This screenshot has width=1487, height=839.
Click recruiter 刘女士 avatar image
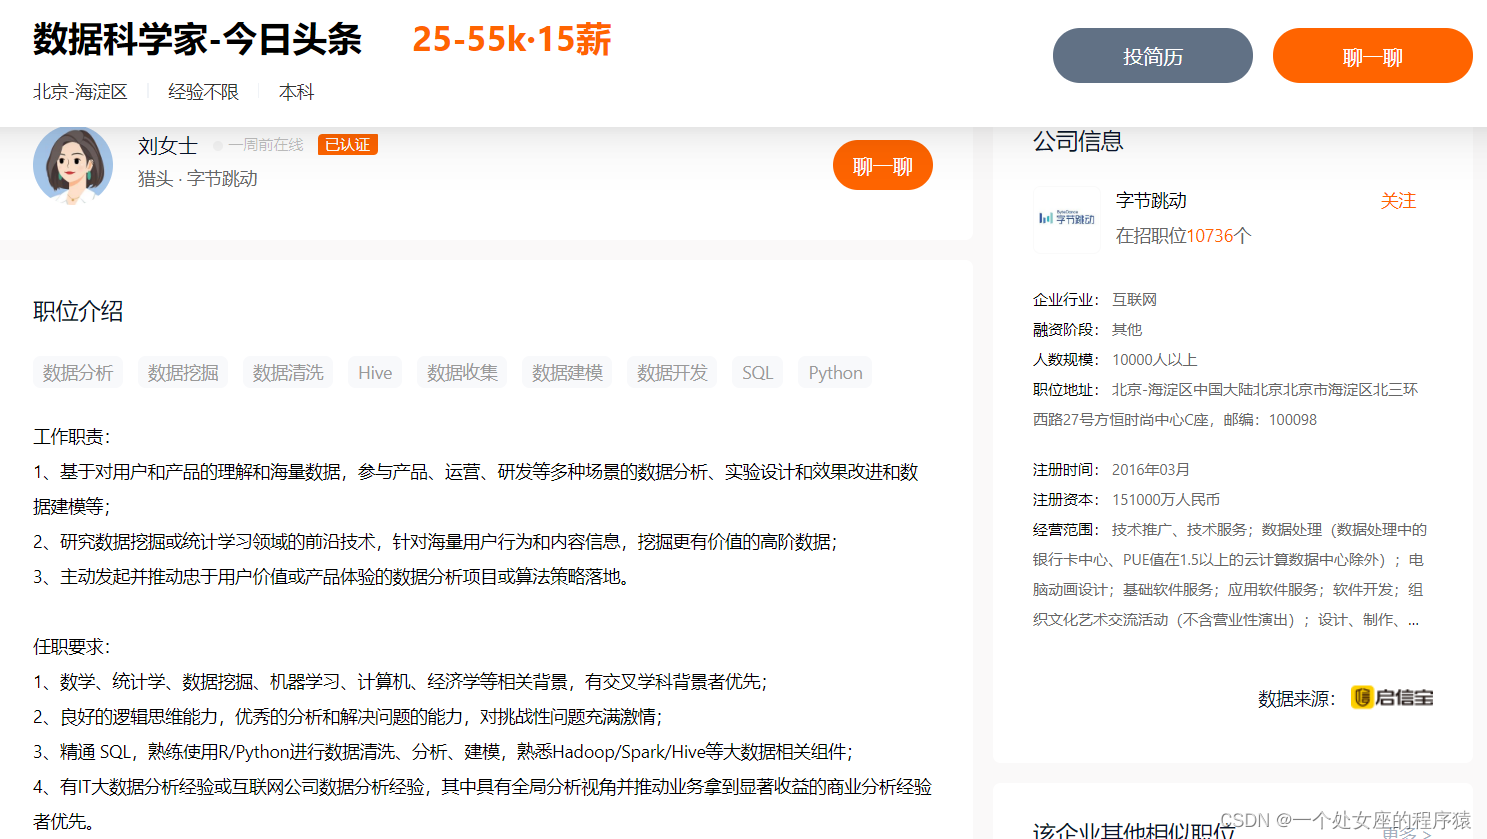[73, 166]
